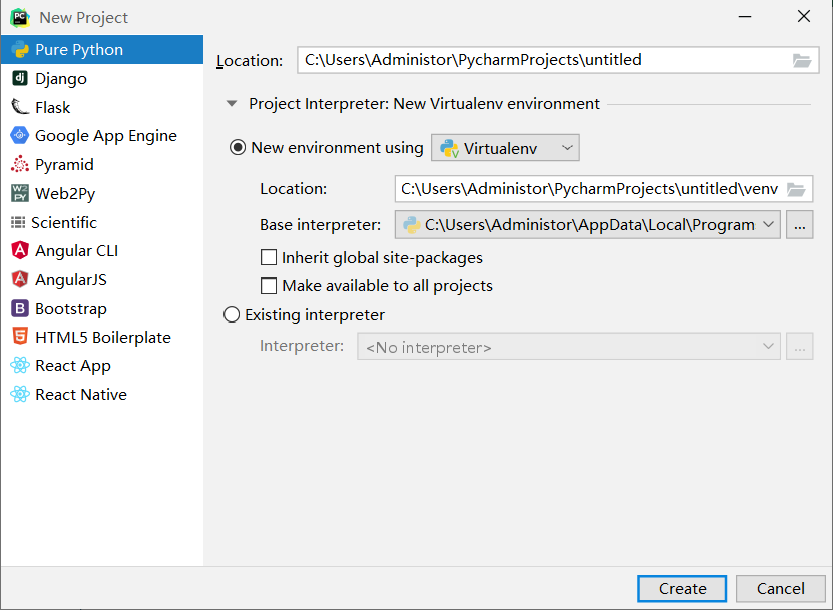The height and width of the screenshot is (610, 833).
Task: Select React Native project type label
Action: (x=81, y=395)
